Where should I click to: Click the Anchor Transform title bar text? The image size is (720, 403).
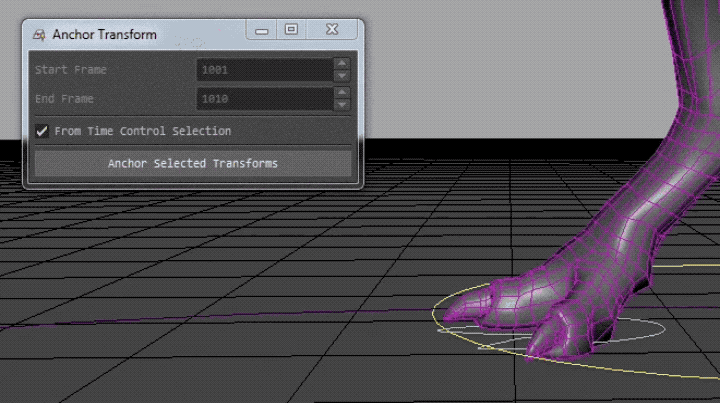104,35
